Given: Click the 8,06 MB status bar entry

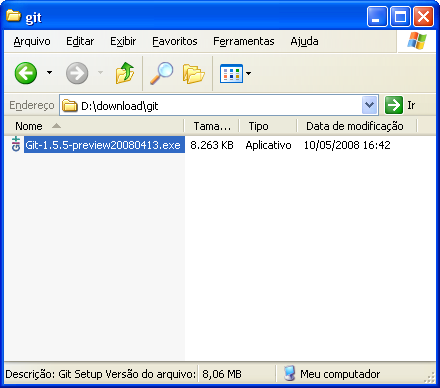Looking at the screenshot, I should 222,374.
